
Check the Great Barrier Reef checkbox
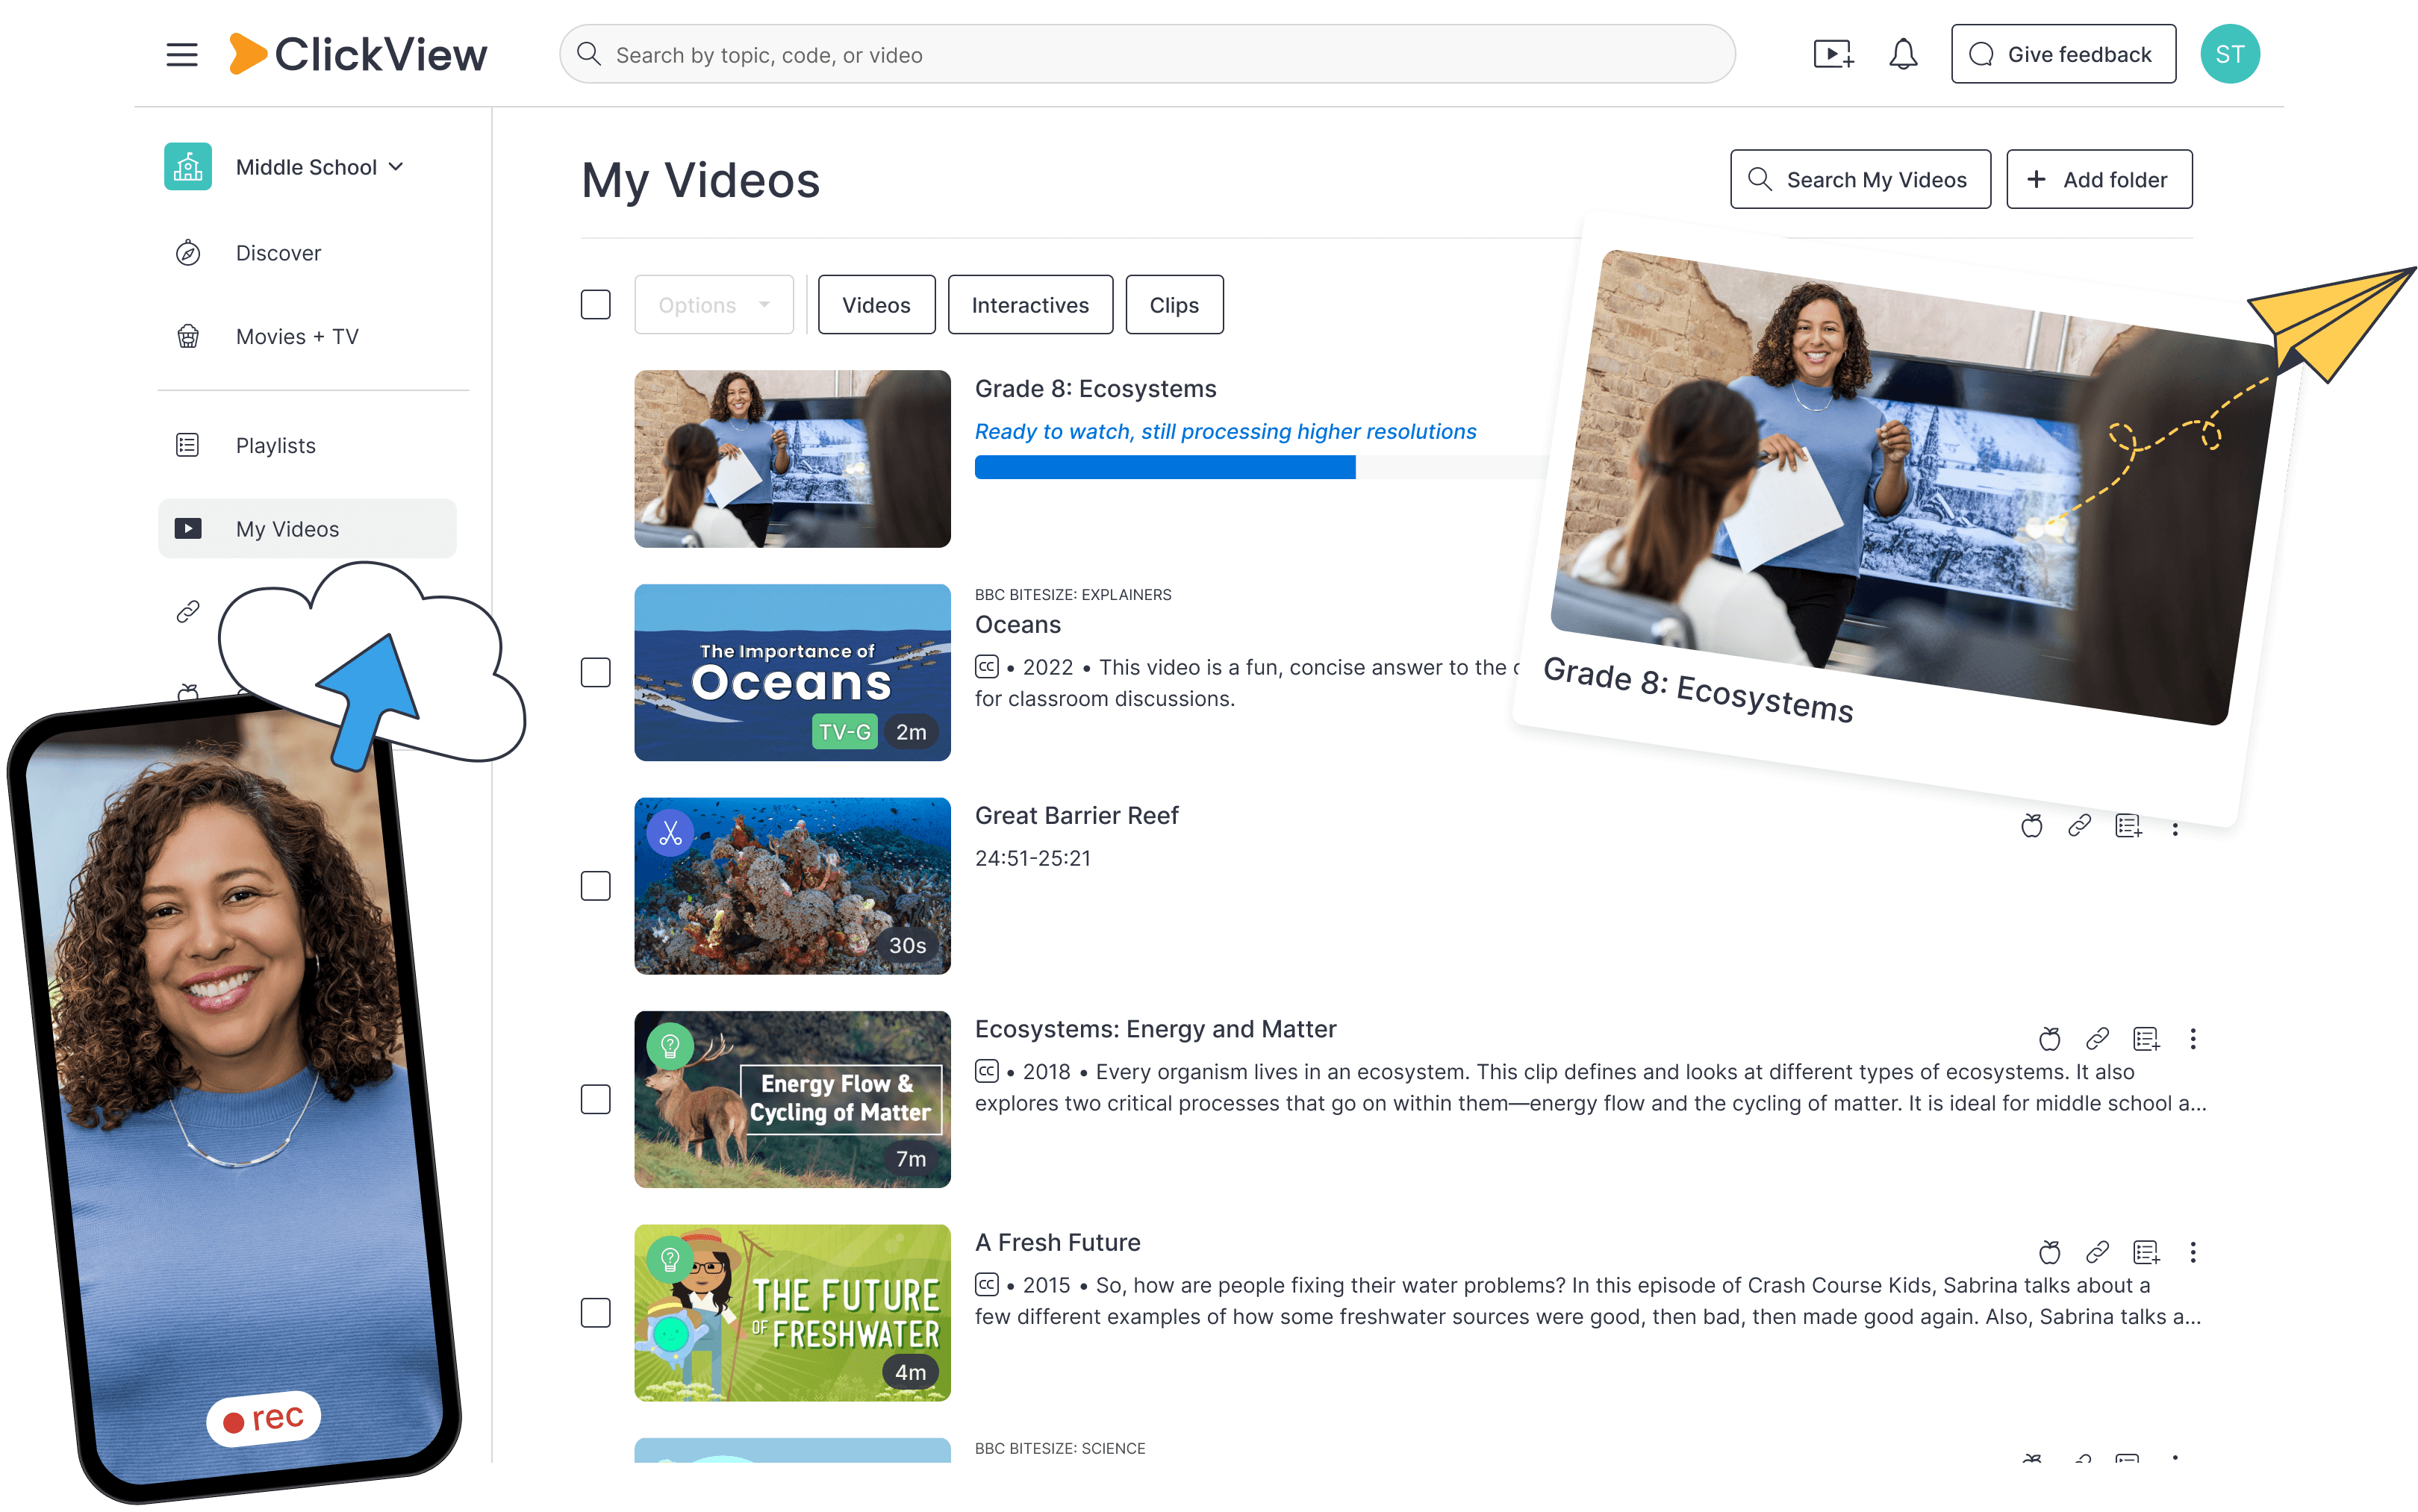tap(596, 886)
